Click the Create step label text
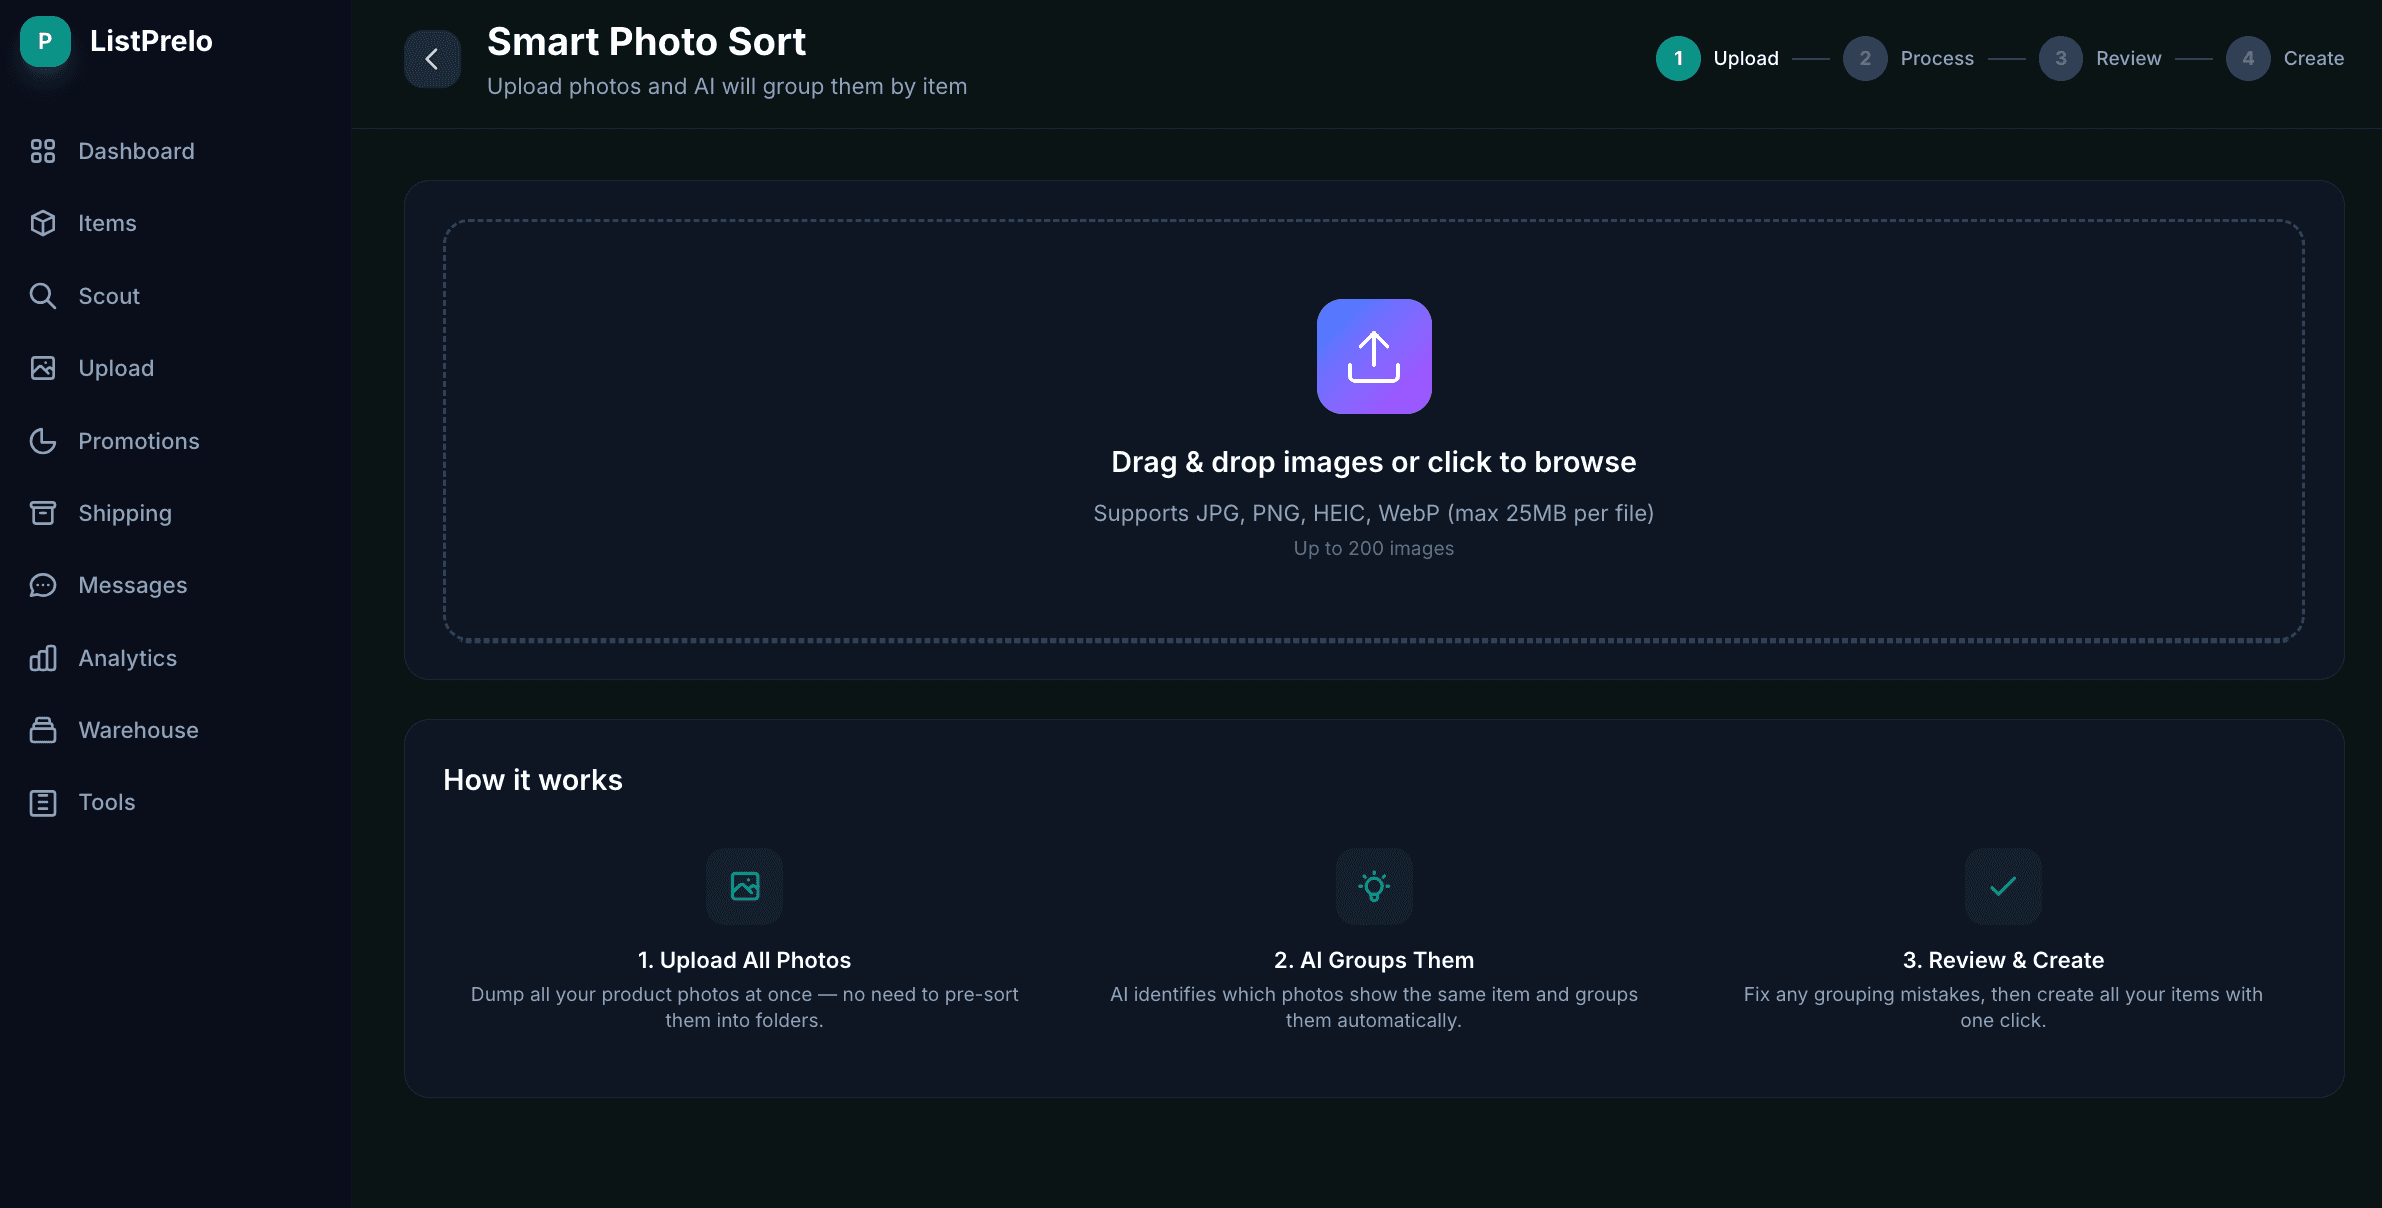The height and width of the screenshot is (1208, 2382). click(x=2314, y=58)
